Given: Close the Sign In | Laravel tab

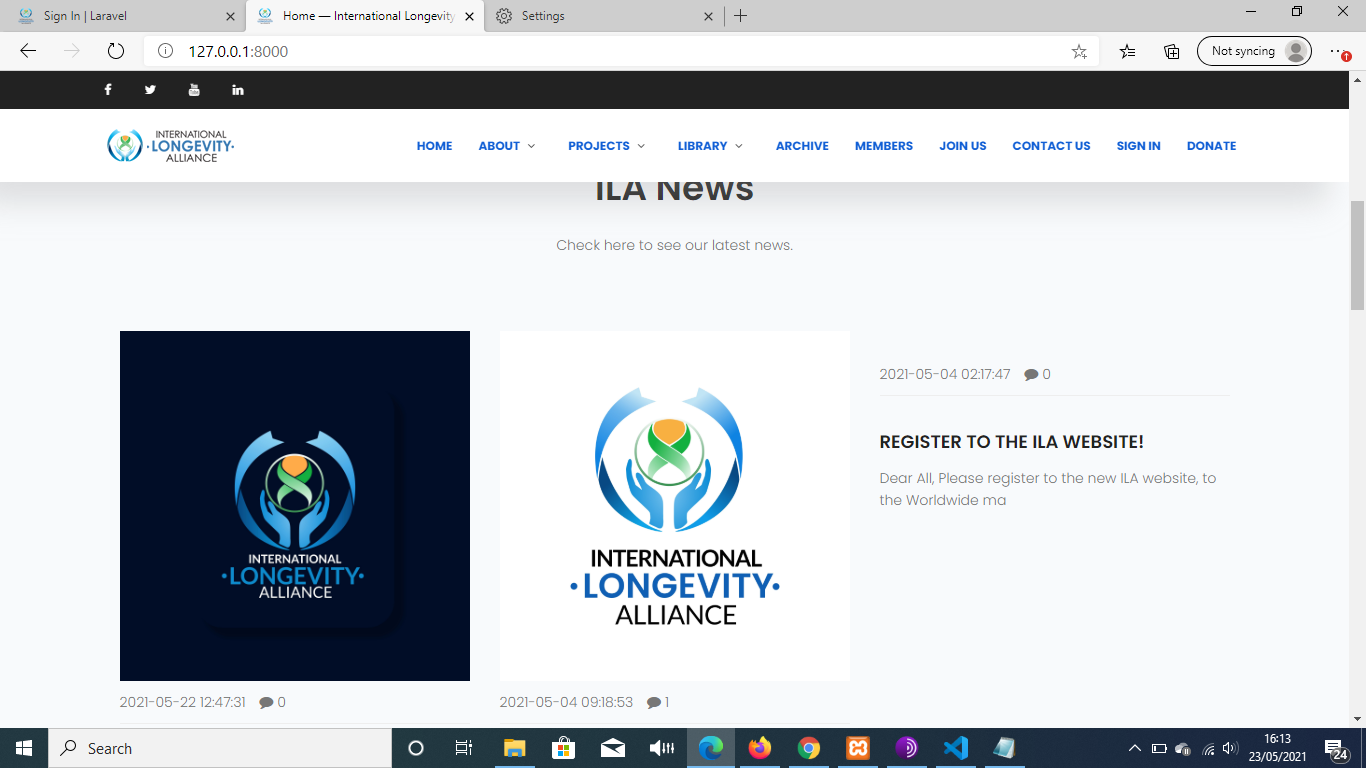Looking at the screenshot, I should [230, 16].
